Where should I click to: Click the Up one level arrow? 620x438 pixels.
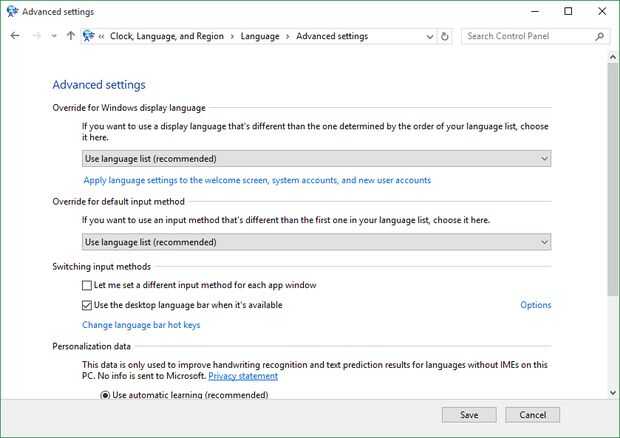point(70,36)
